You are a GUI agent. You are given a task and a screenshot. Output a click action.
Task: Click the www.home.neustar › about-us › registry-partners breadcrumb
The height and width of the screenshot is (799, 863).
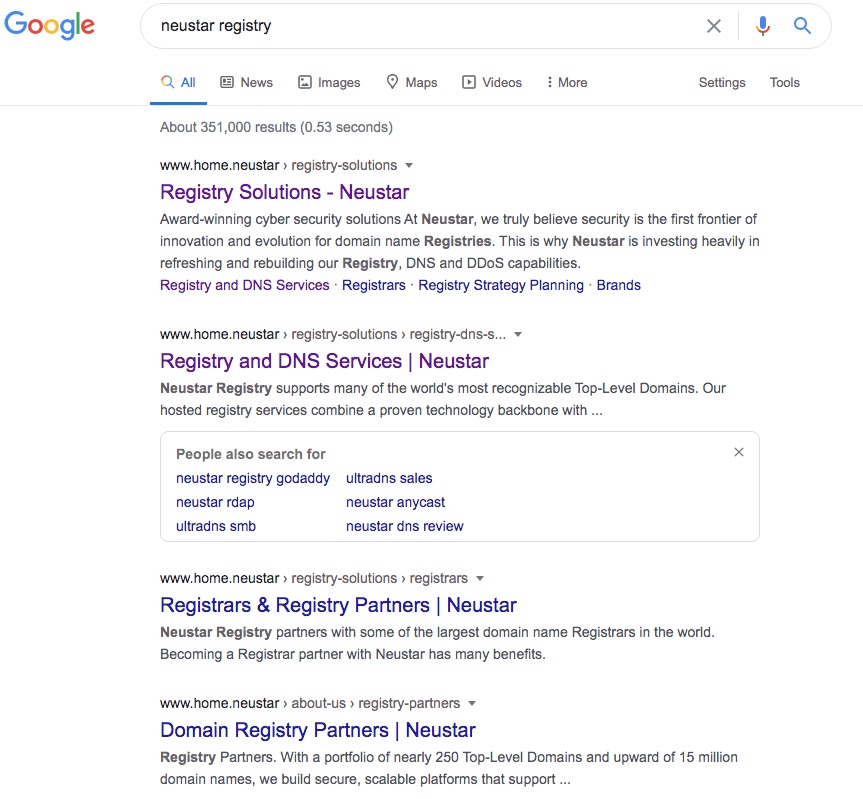[310, 703]
